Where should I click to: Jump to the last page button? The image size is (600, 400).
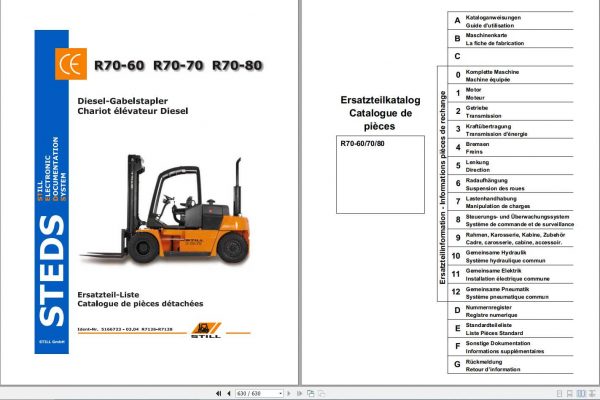pos(299,393)
